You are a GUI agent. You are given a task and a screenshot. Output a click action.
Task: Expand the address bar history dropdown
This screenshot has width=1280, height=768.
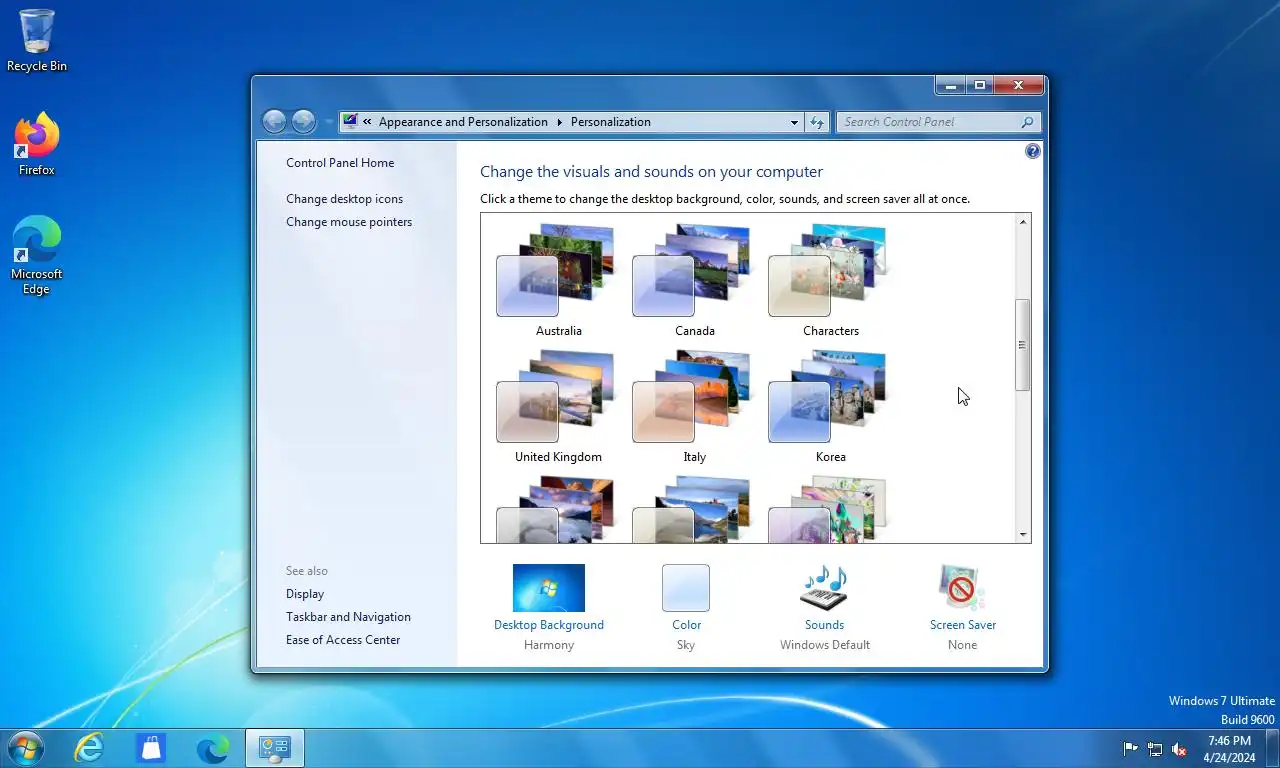[794, 122]
